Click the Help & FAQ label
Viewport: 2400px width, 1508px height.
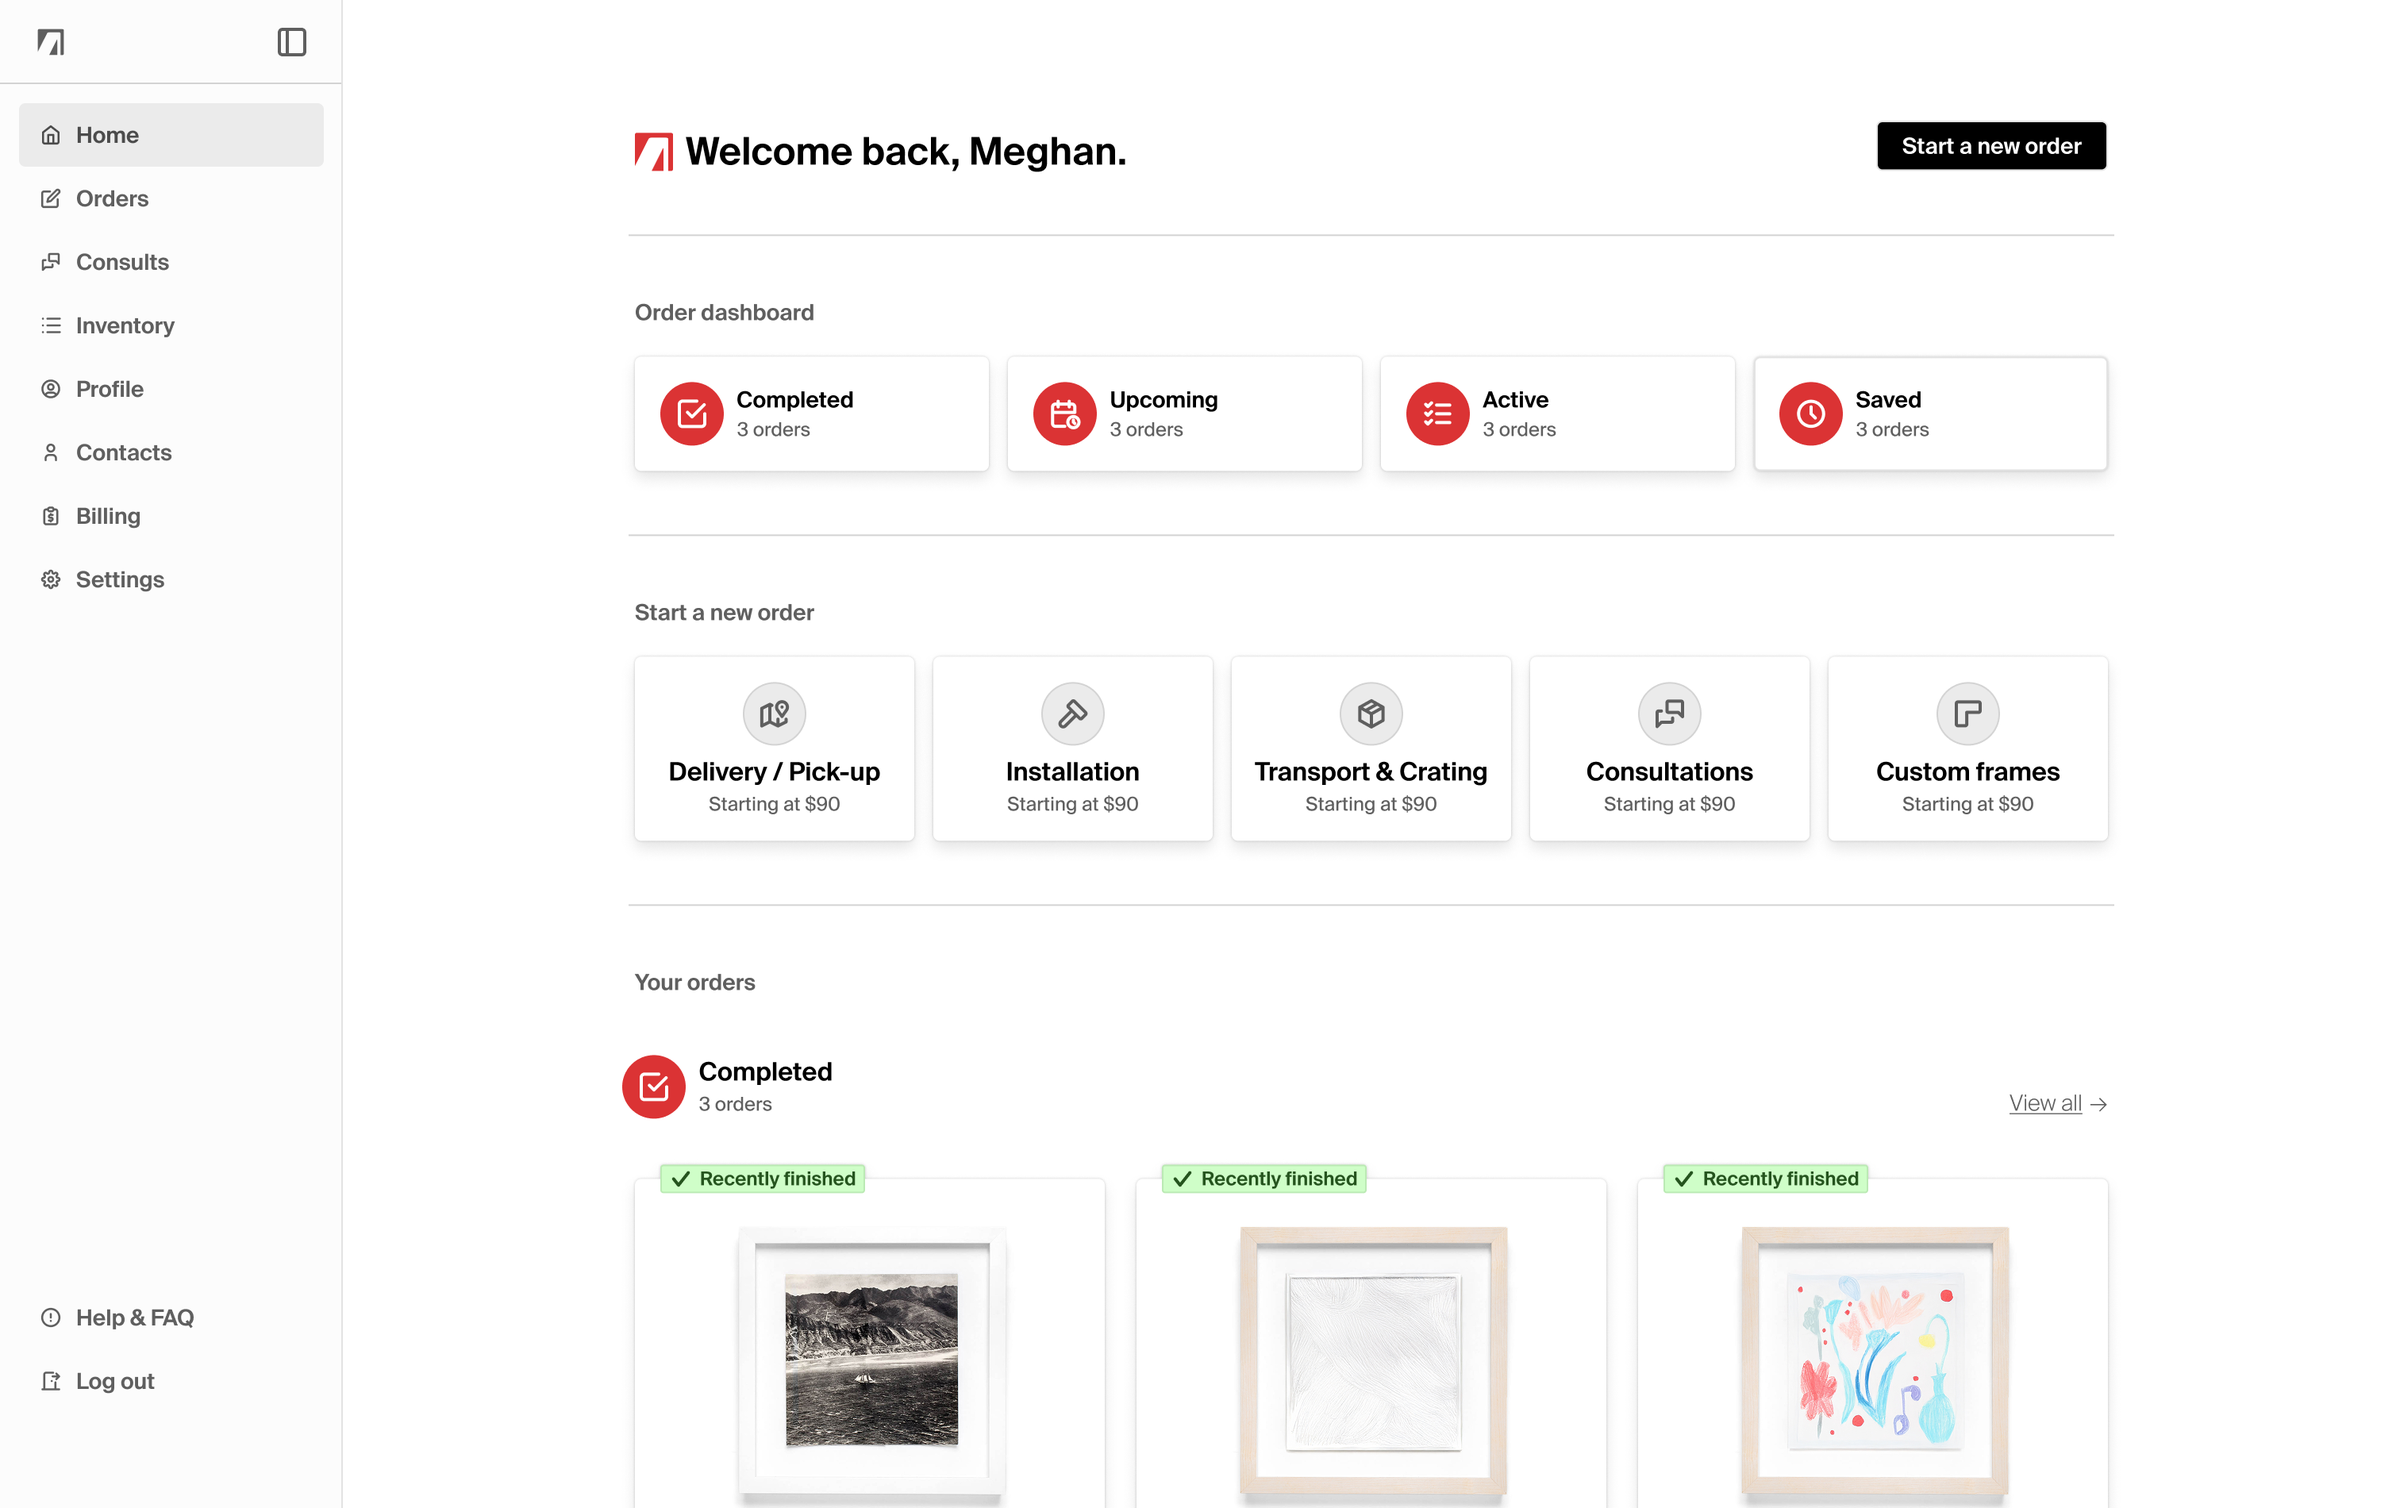tap(135, 1317)
